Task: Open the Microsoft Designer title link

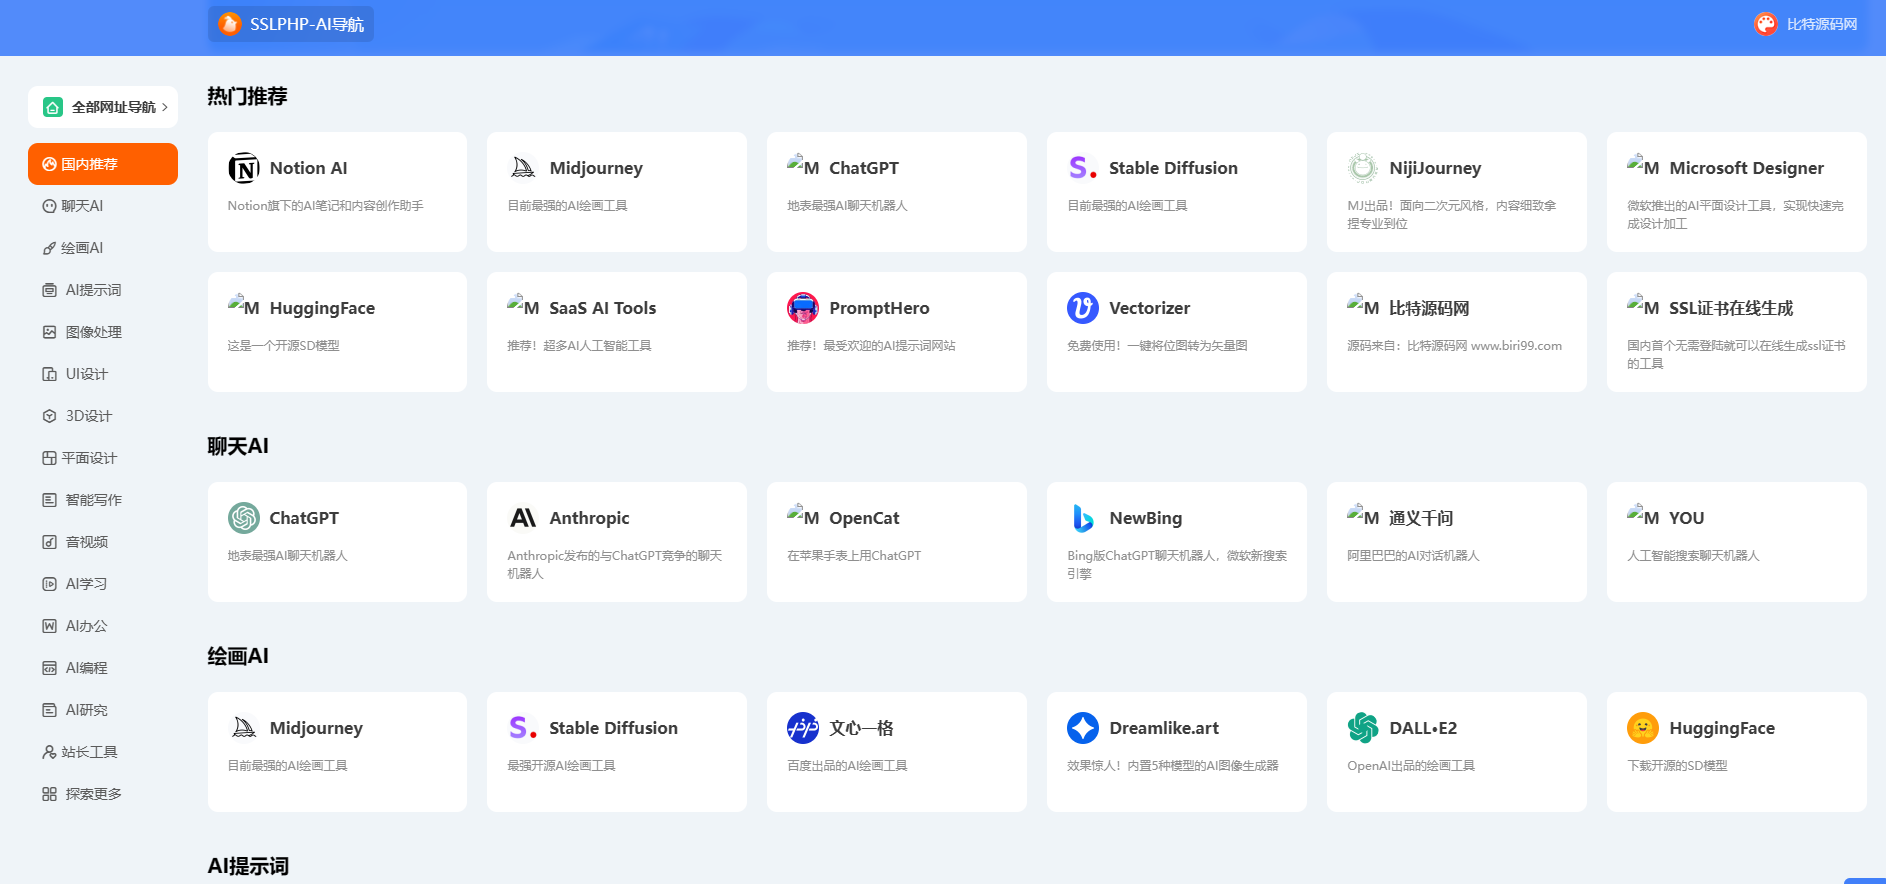Action: [1746, 168]
